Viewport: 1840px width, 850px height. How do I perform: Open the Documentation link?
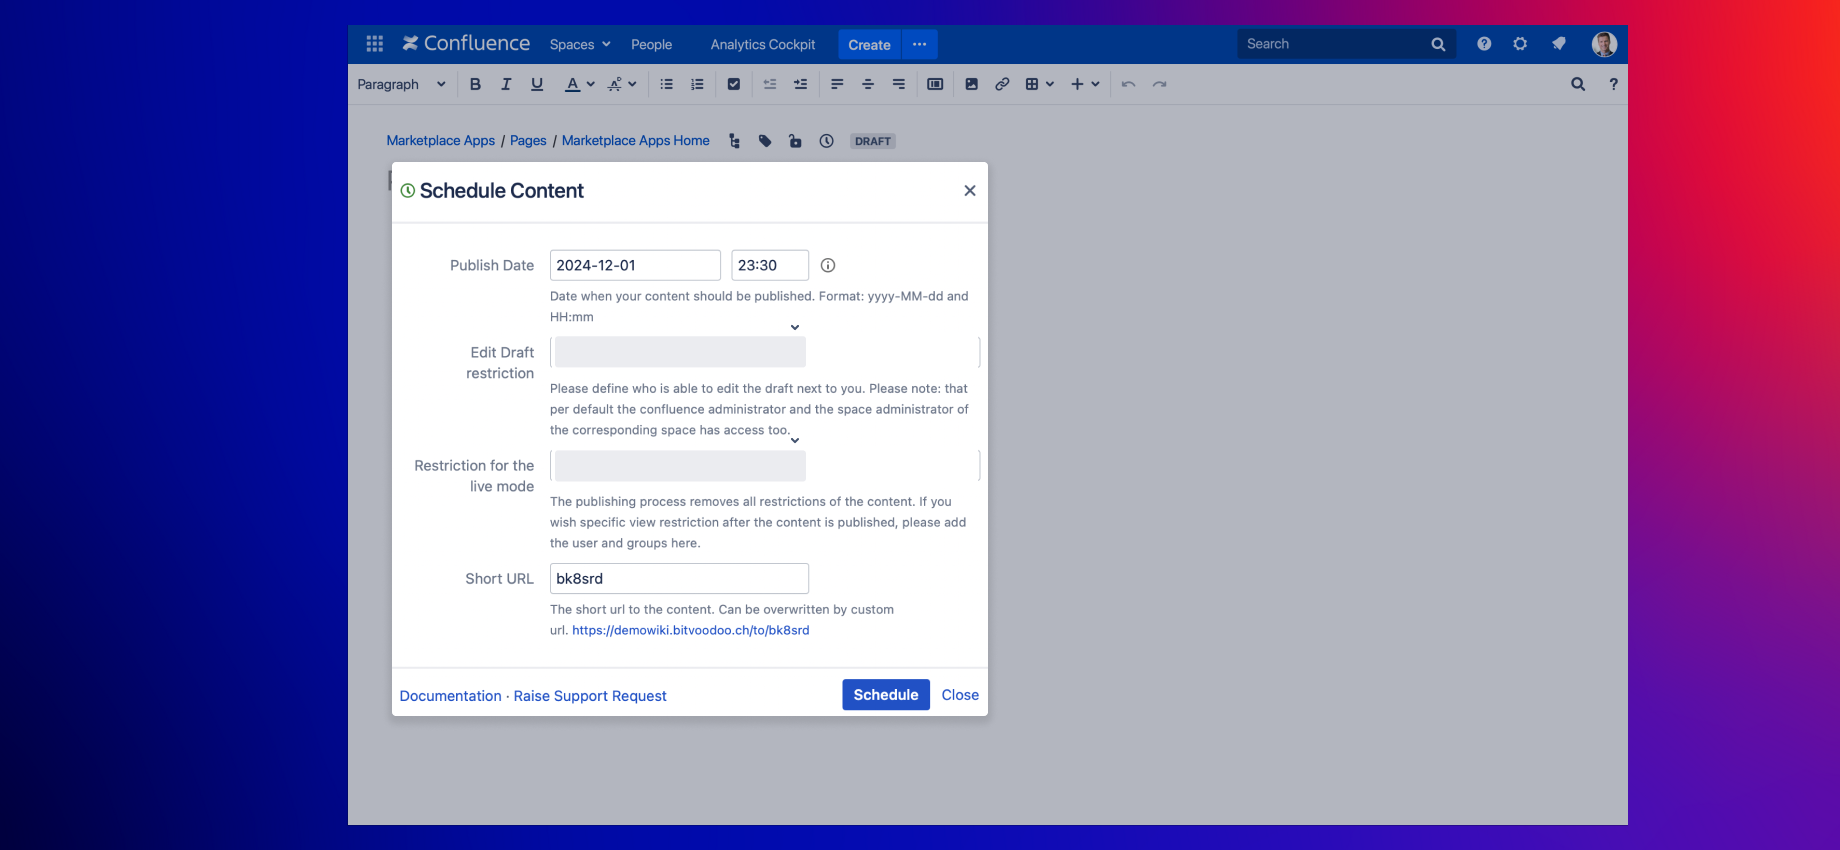451,696
